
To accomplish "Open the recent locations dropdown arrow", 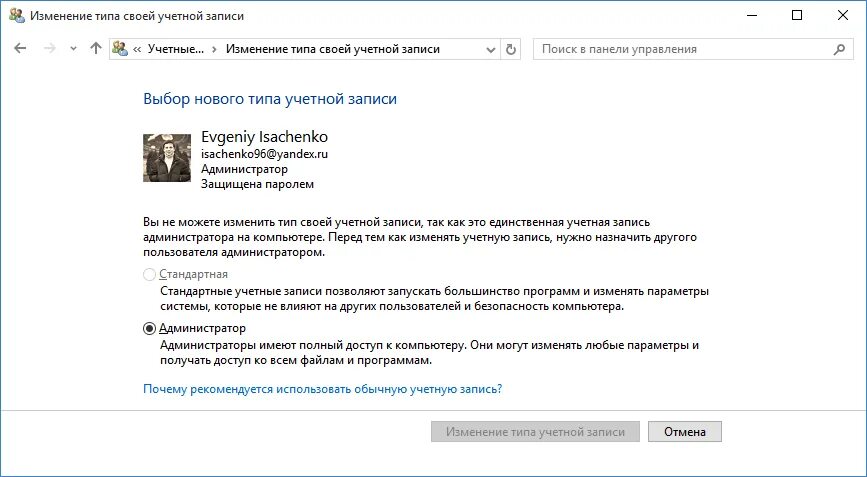I will tap(74, 49).
